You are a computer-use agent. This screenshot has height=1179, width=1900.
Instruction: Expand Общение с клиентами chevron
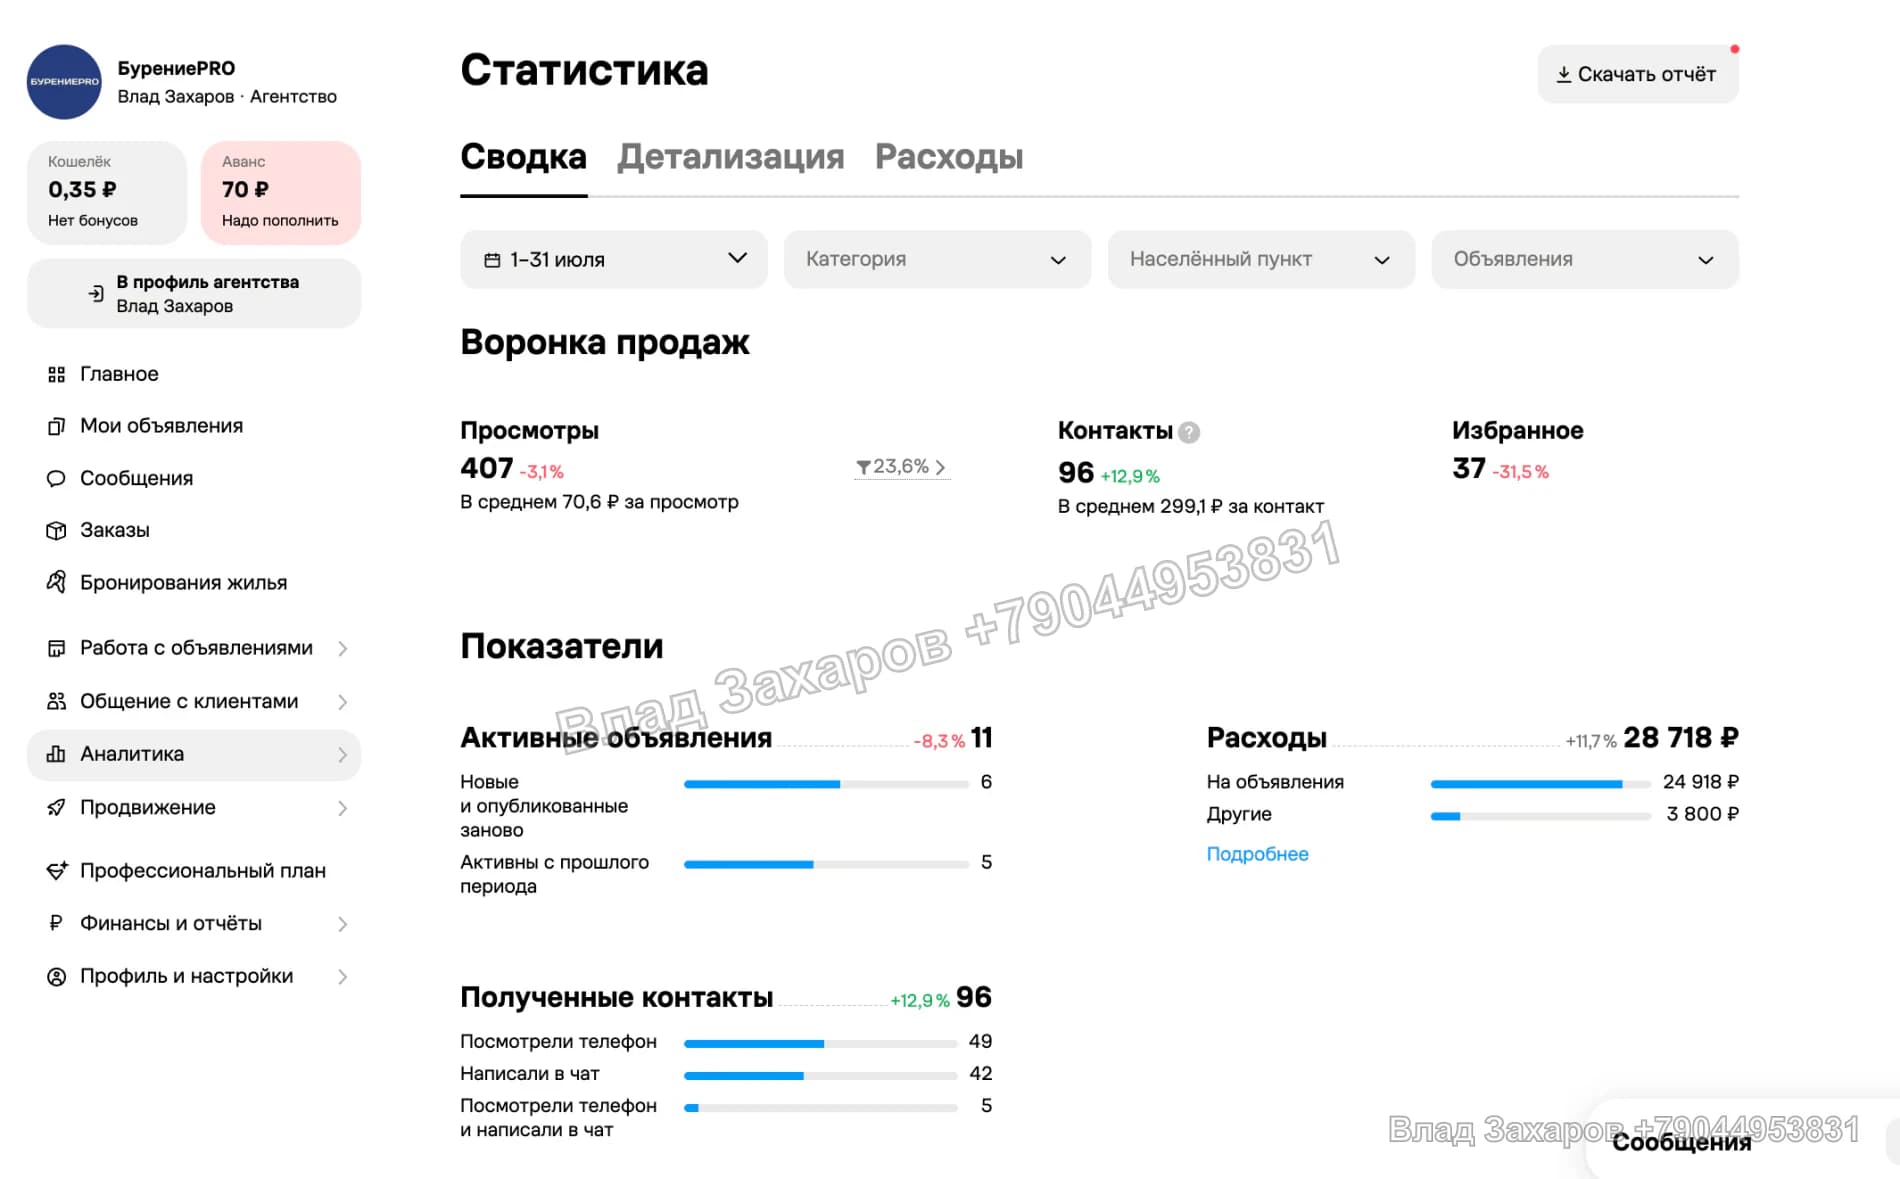342,701
